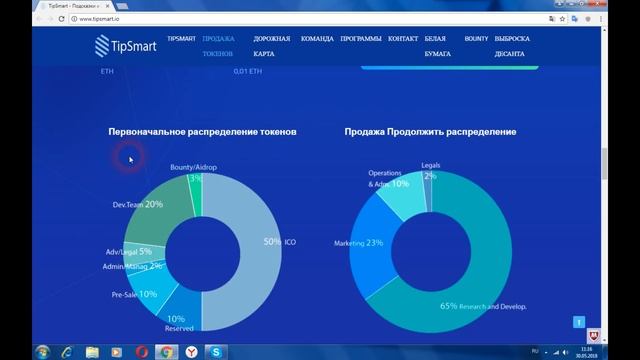Open КОМАНДА nav item
Screen dimensions: 640x360
317,38
